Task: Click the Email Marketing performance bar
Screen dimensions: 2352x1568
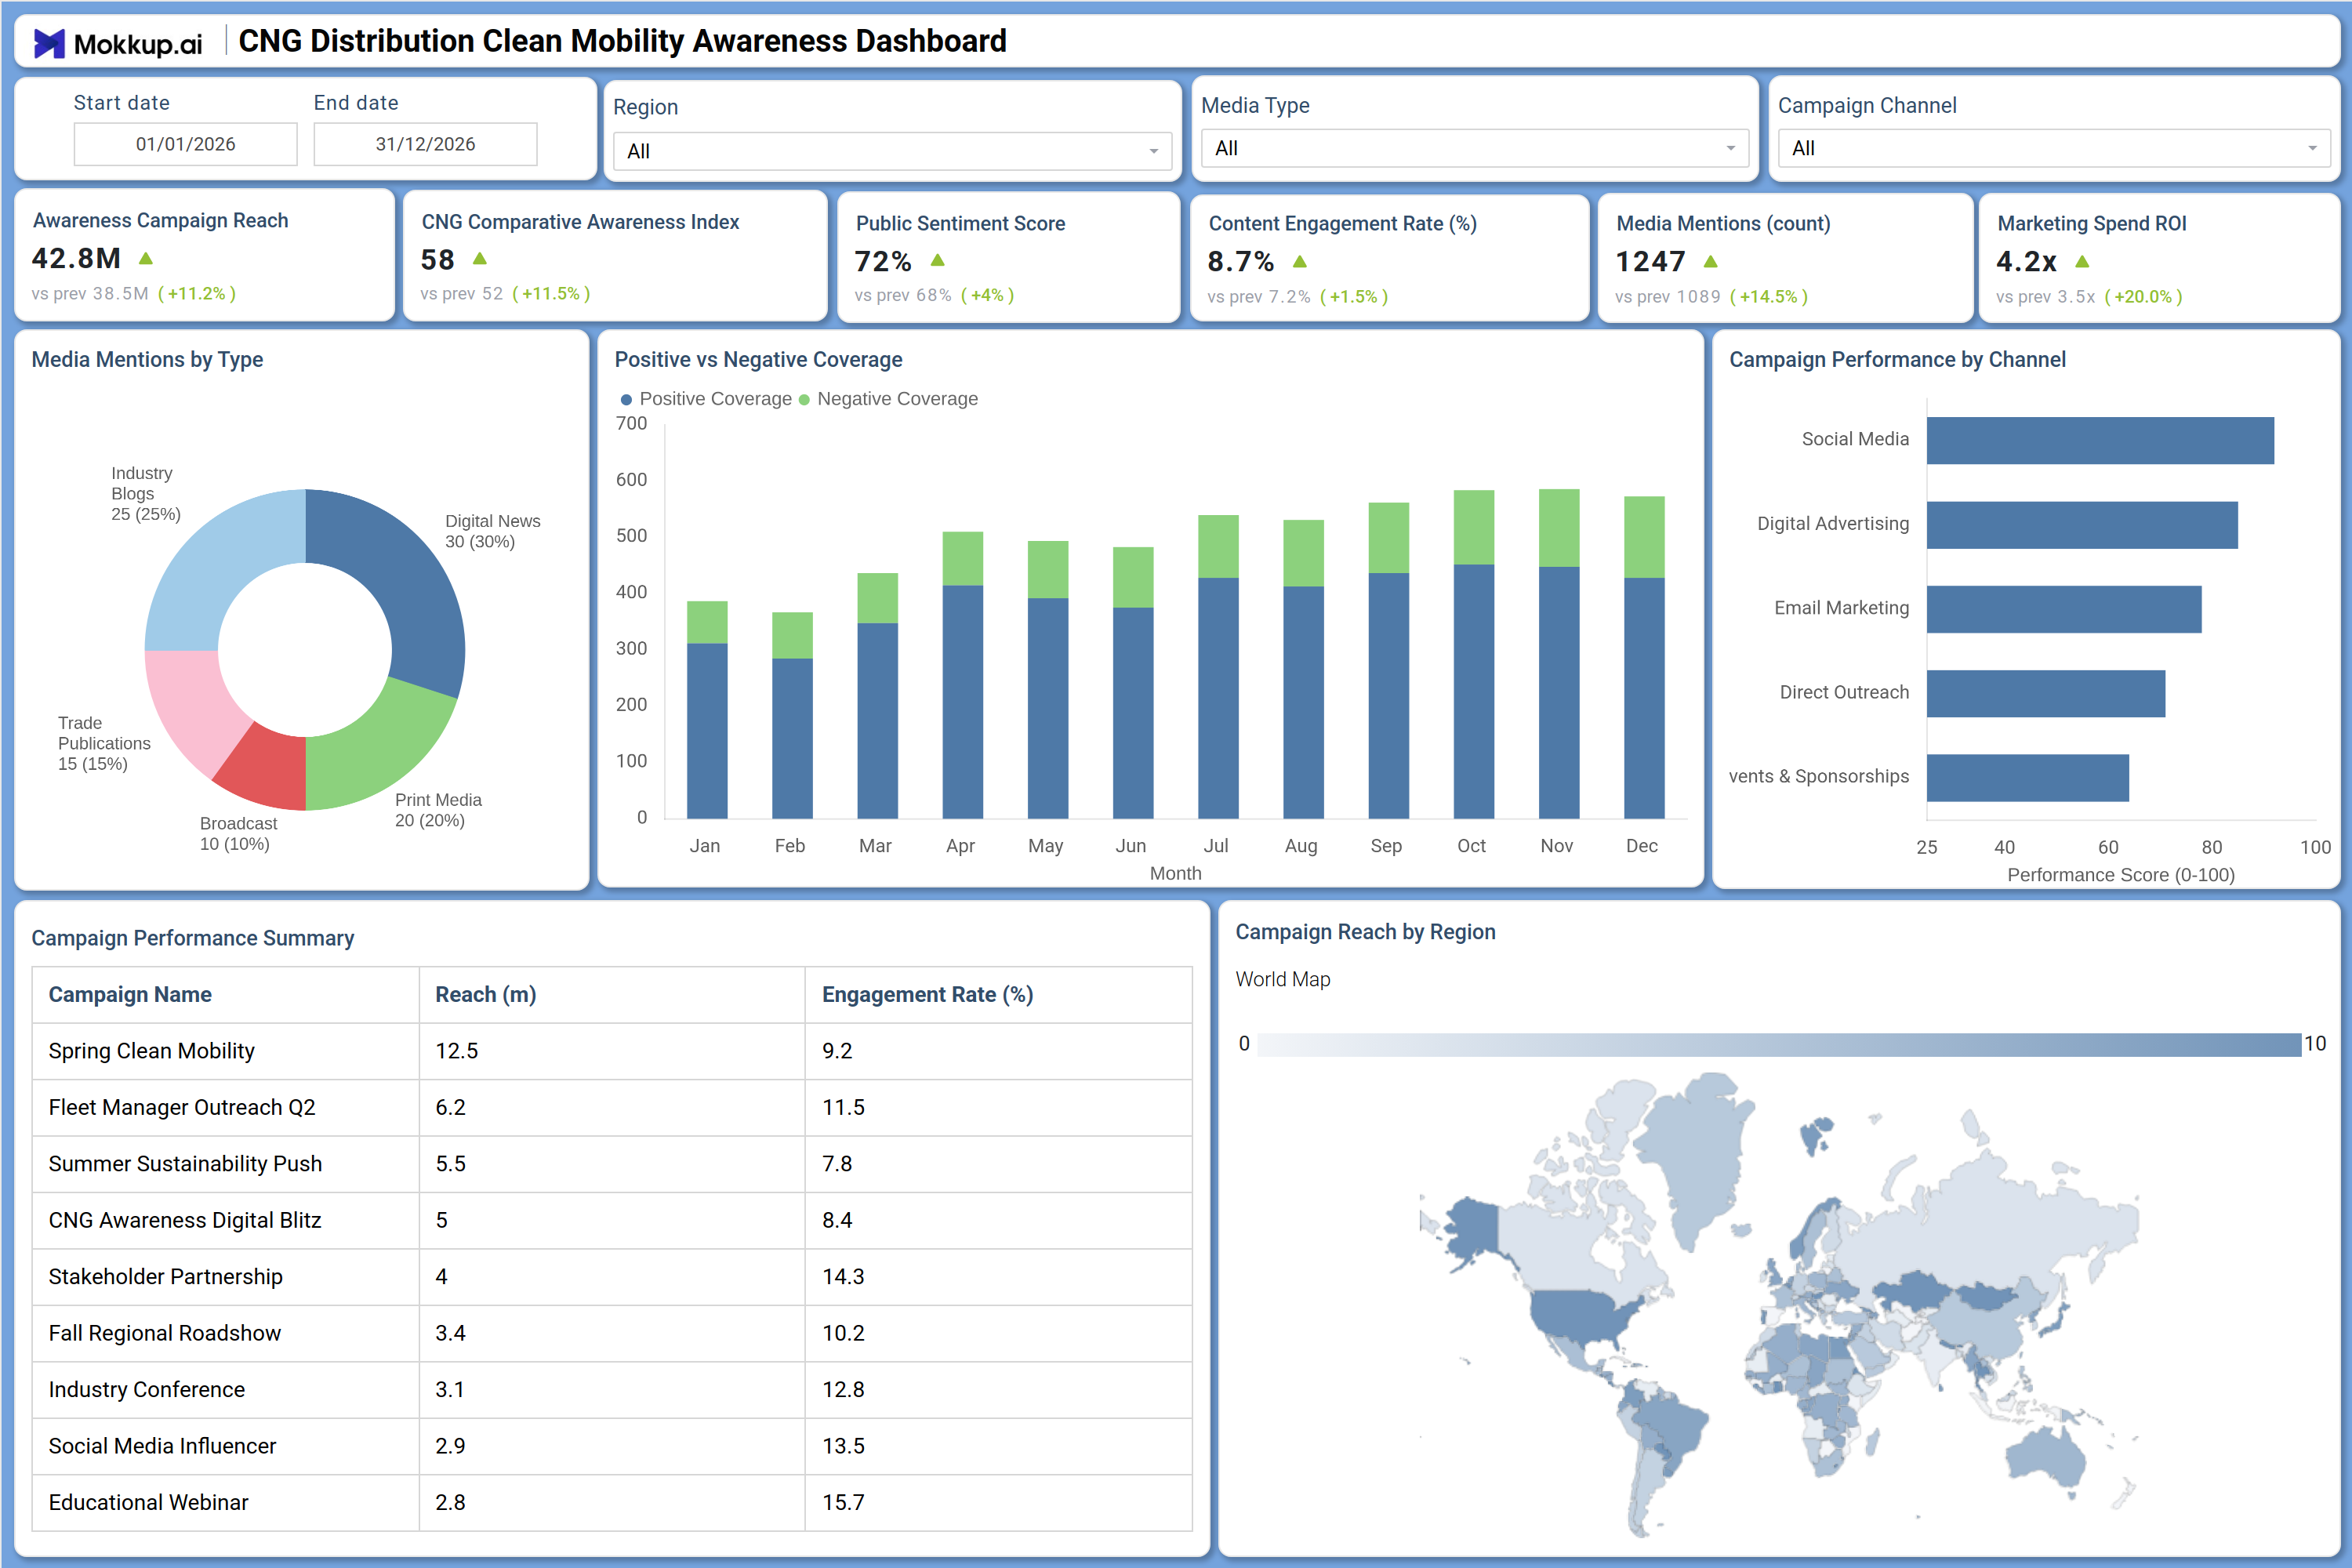Action: pos(2064,609)
